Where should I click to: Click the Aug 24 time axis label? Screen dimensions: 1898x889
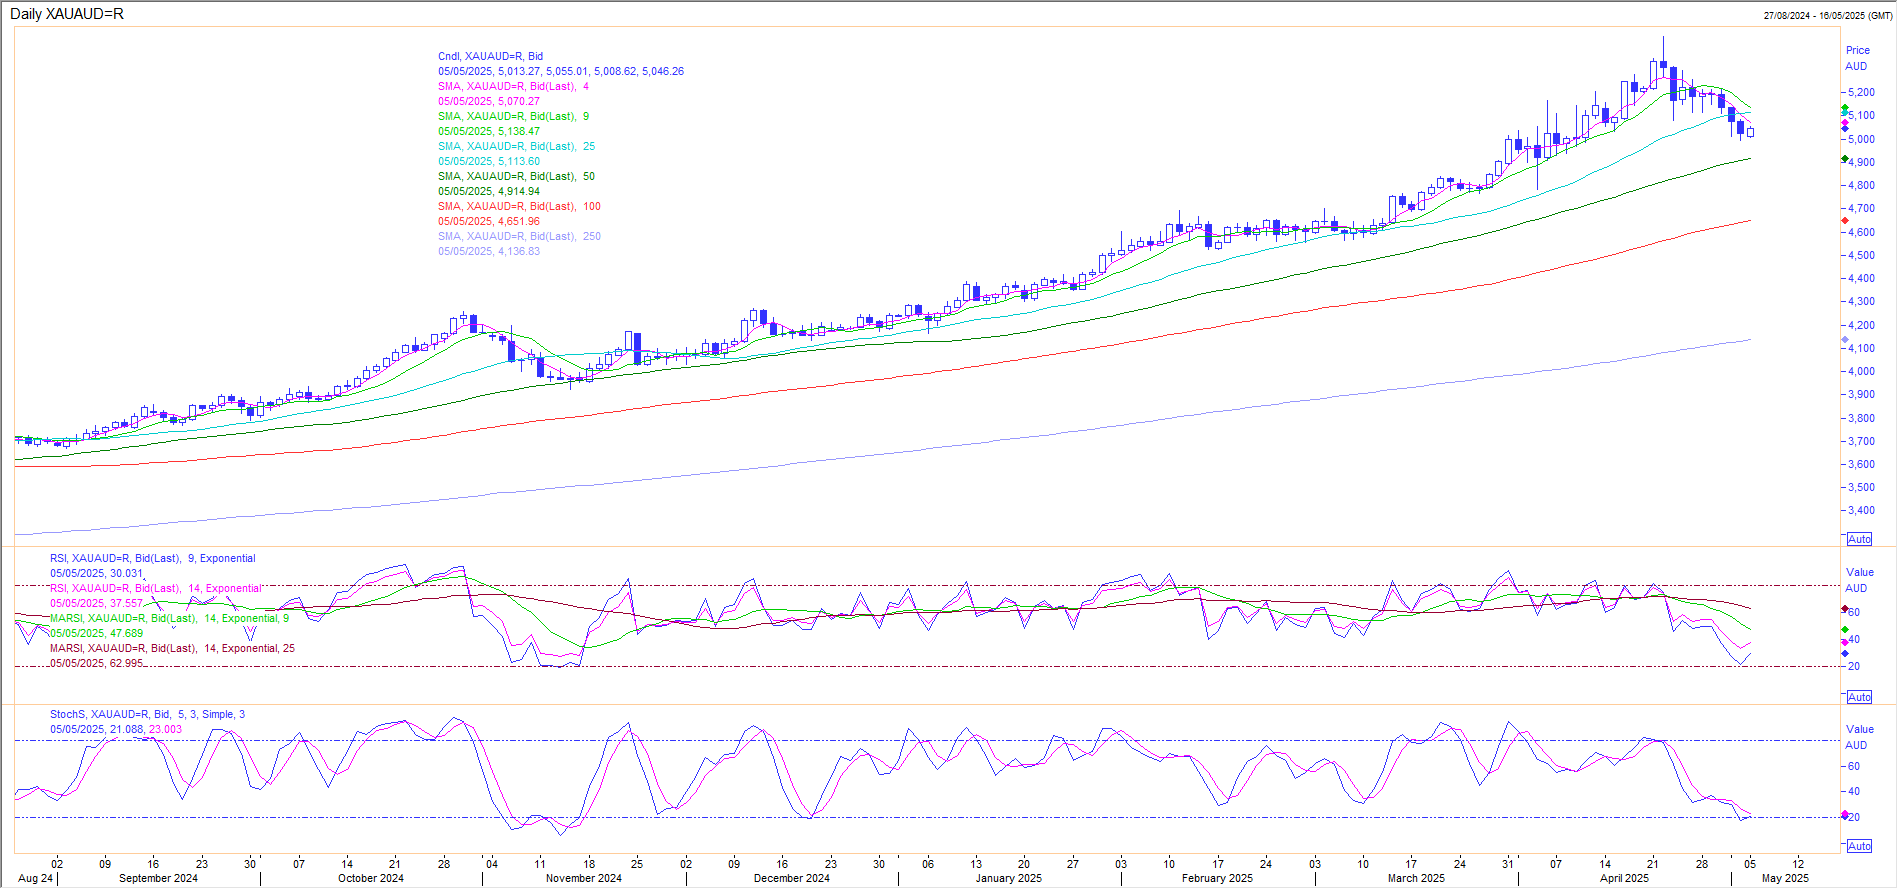tap(35, 878)
